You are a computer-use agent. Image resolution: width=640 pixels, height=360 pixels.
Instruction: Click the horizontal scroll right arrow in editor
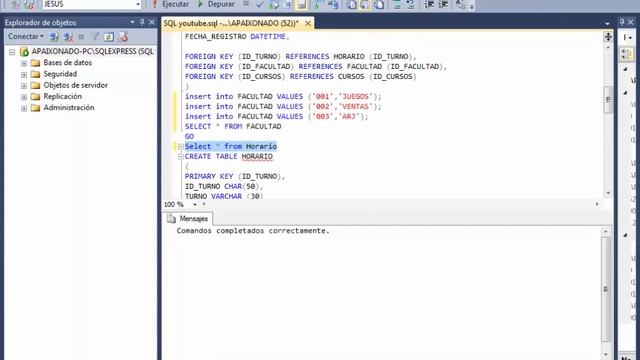pos(597,204)
